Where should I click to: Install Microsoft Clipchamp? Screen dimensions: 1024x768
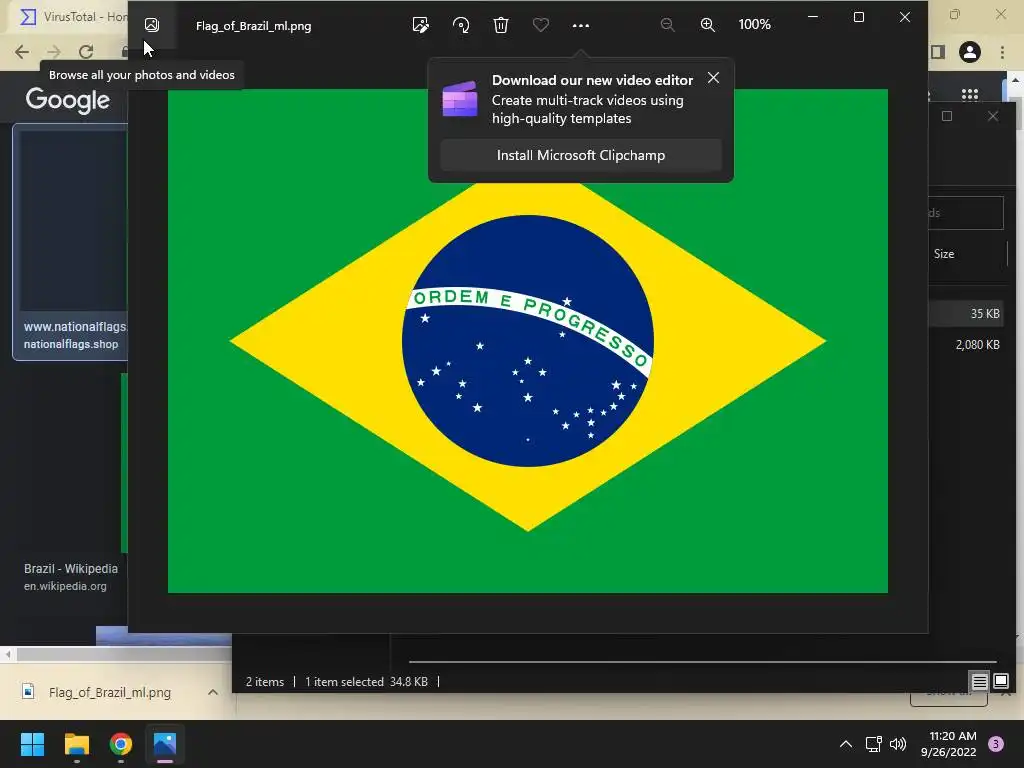pyautogui.click(x=581, y=155)
